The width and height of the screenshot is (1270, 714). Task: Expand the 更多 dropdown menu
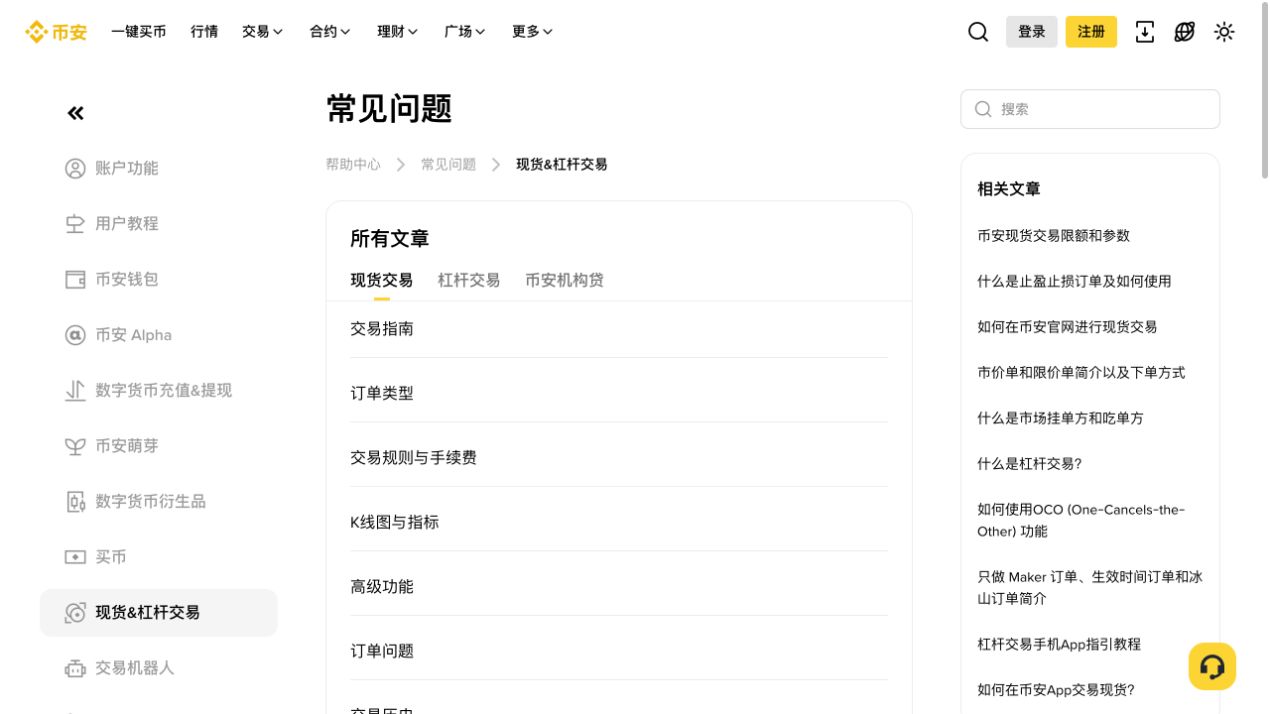pos(533,32)
